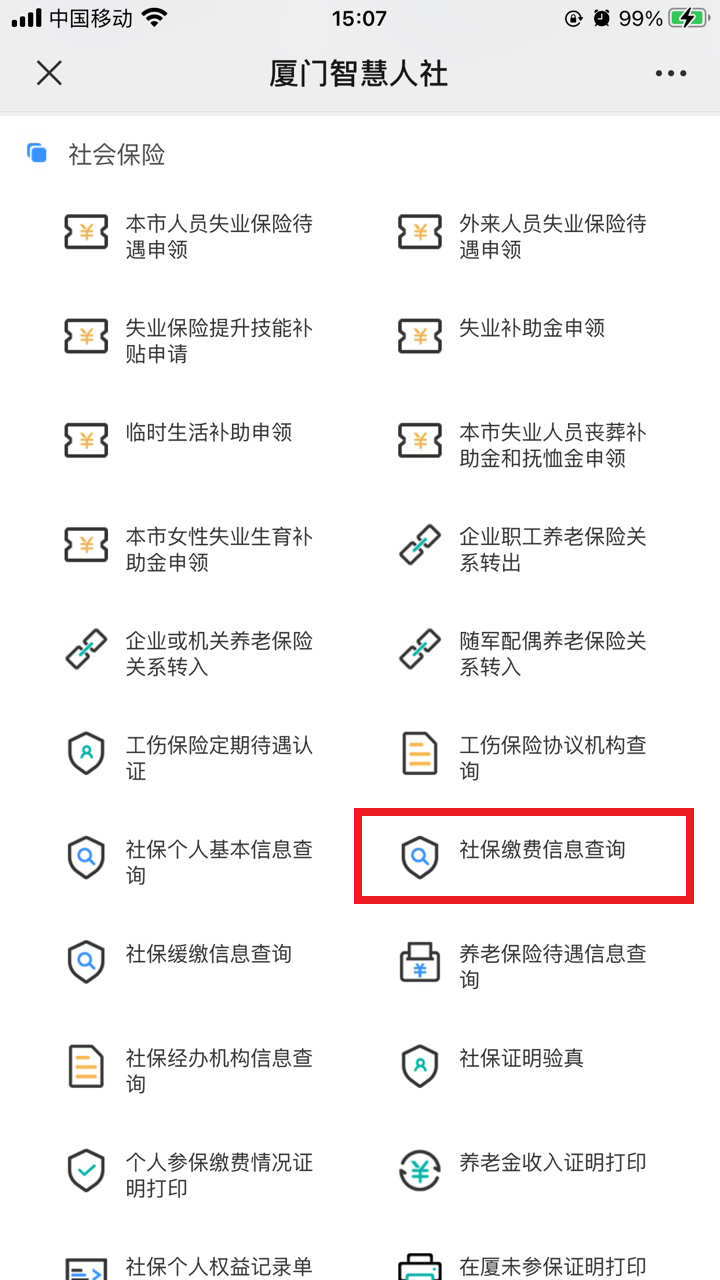
Task: Open 外来人员失业保险待遇申领
Action: (552, 236)
